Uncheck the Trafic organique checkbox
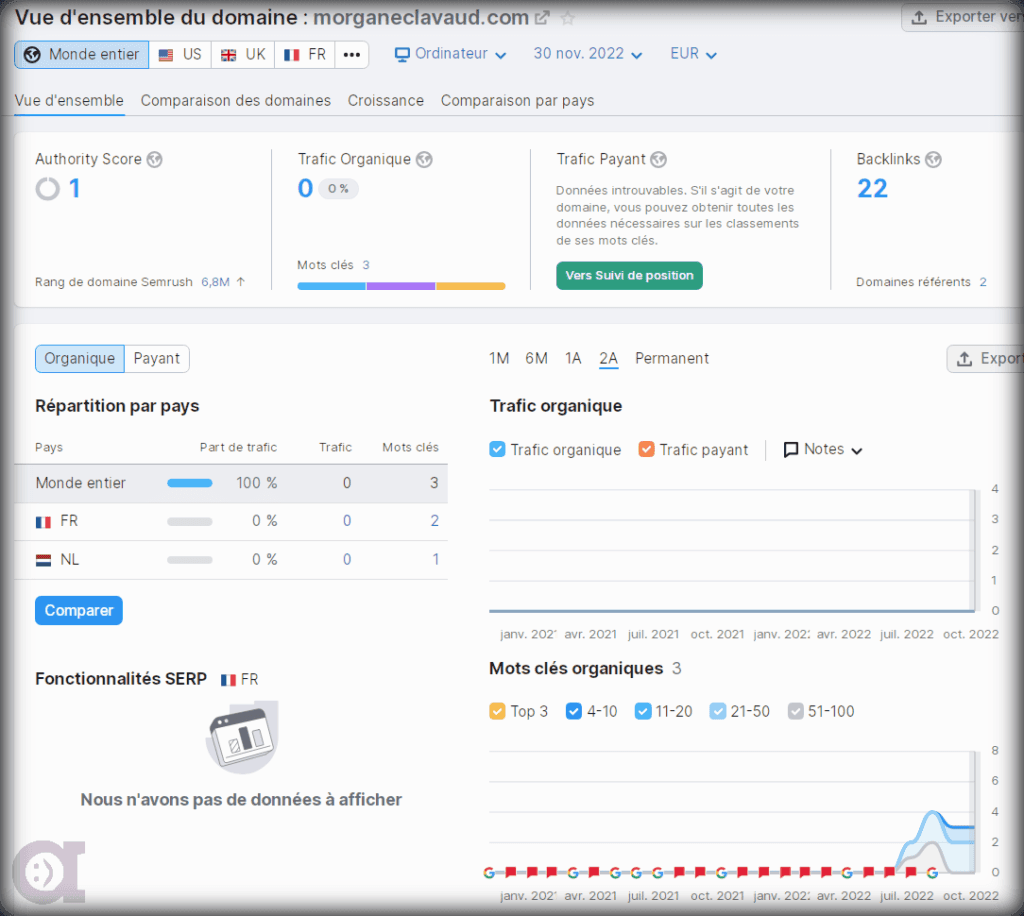The width and height of the screenshot is (1024, 916). point(497,450)
